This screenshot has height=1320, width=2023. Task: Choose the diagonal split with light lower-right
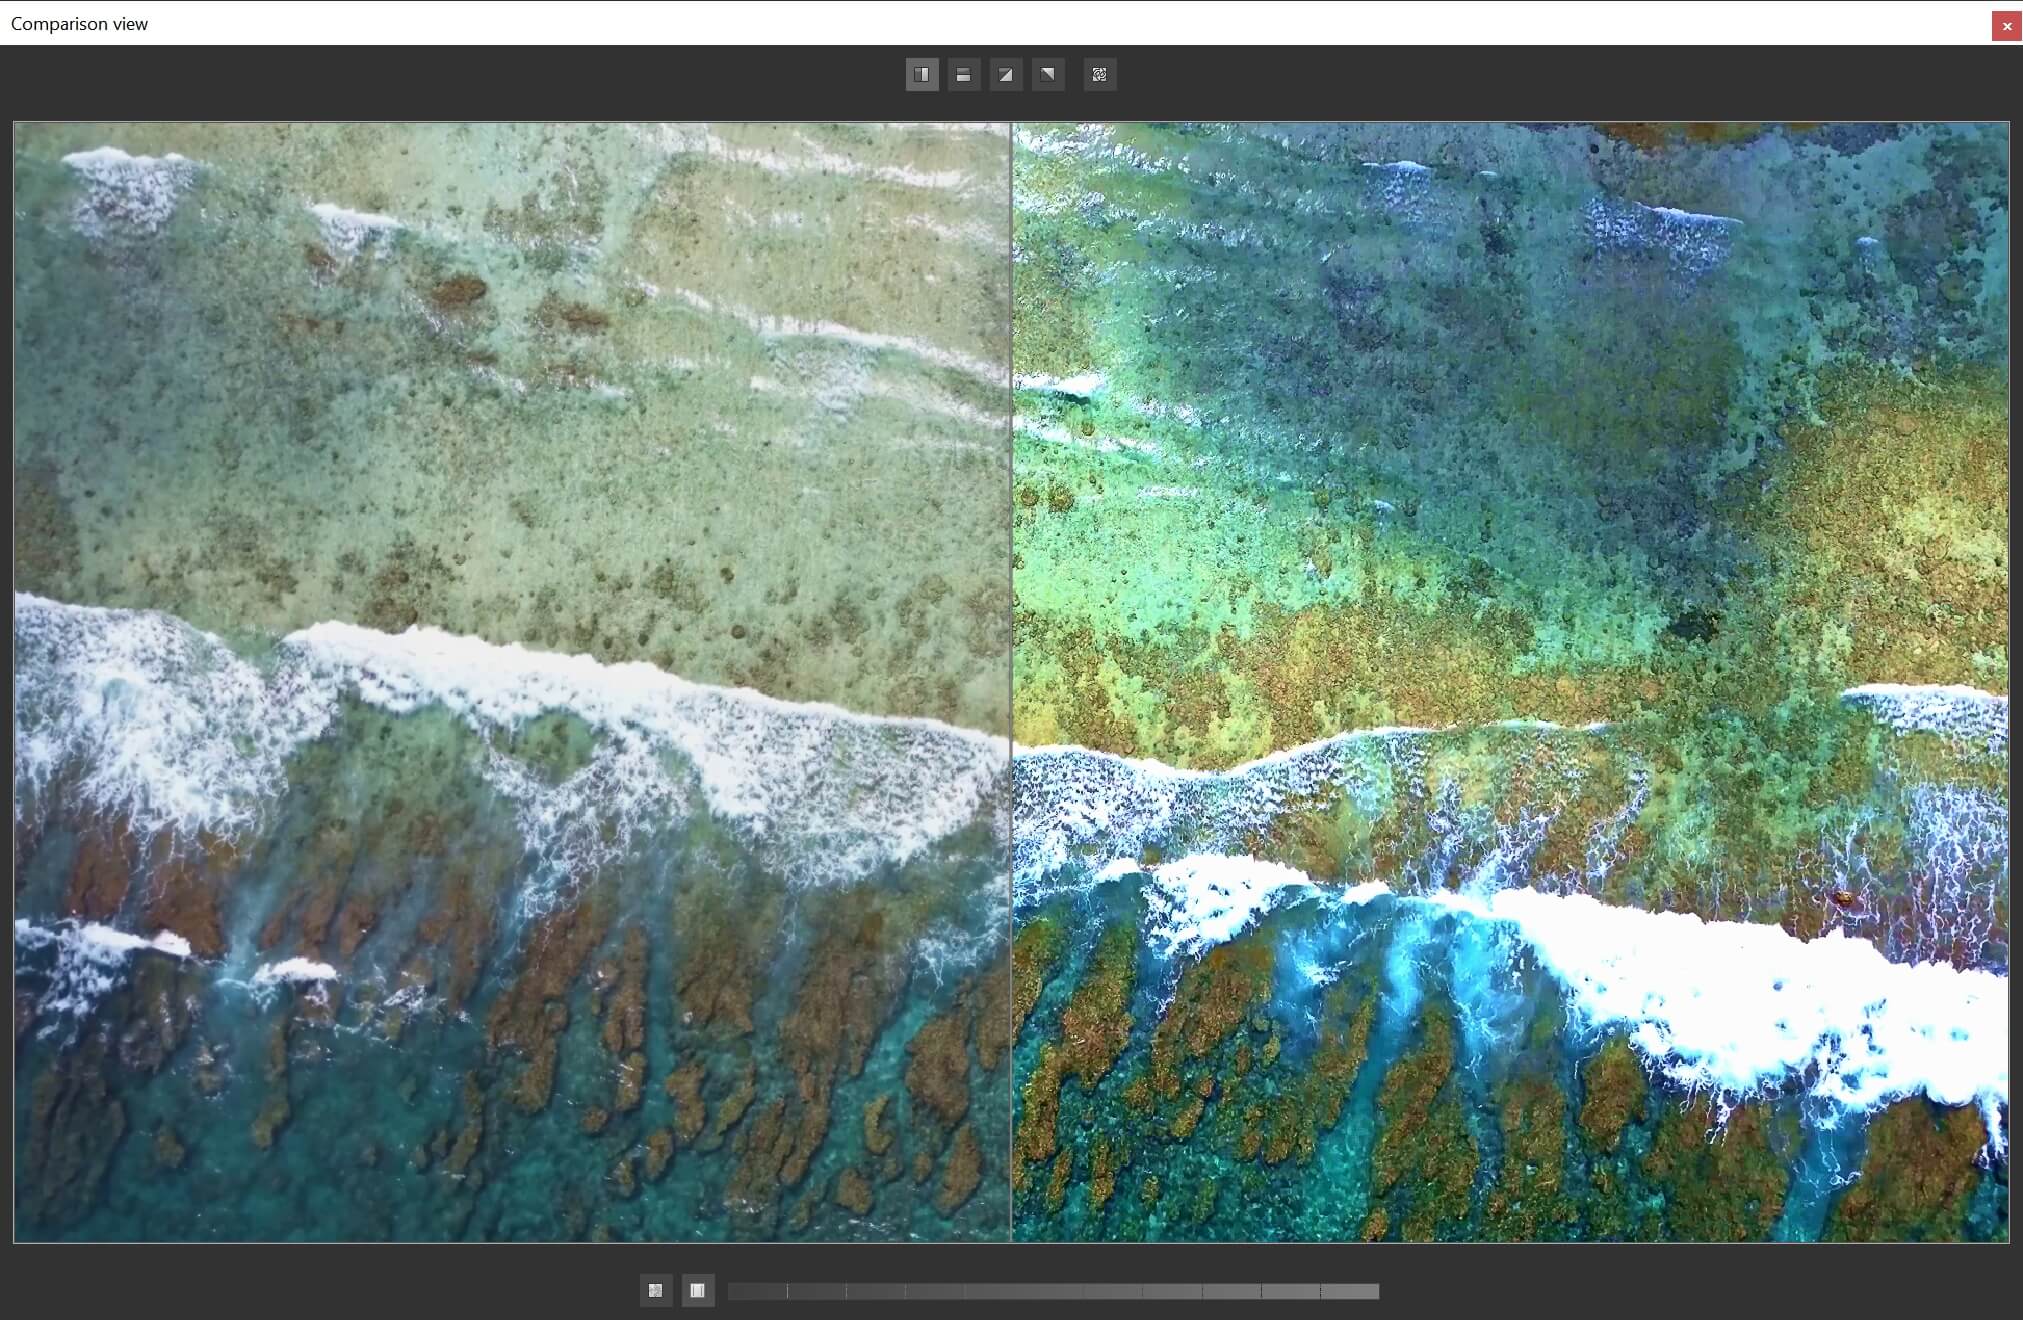(1006, 75)
